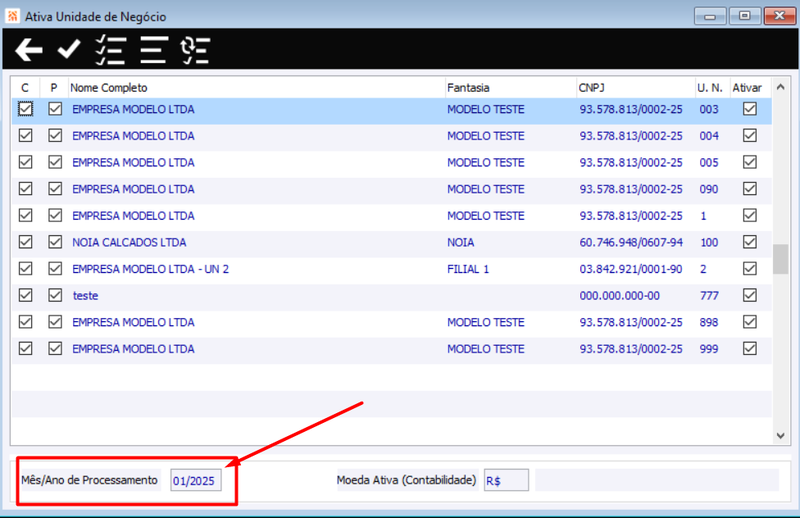Click unit number 999 cell
Viewport: 800px width, 518px height.
pyautogui.click(x=709, y=349)
